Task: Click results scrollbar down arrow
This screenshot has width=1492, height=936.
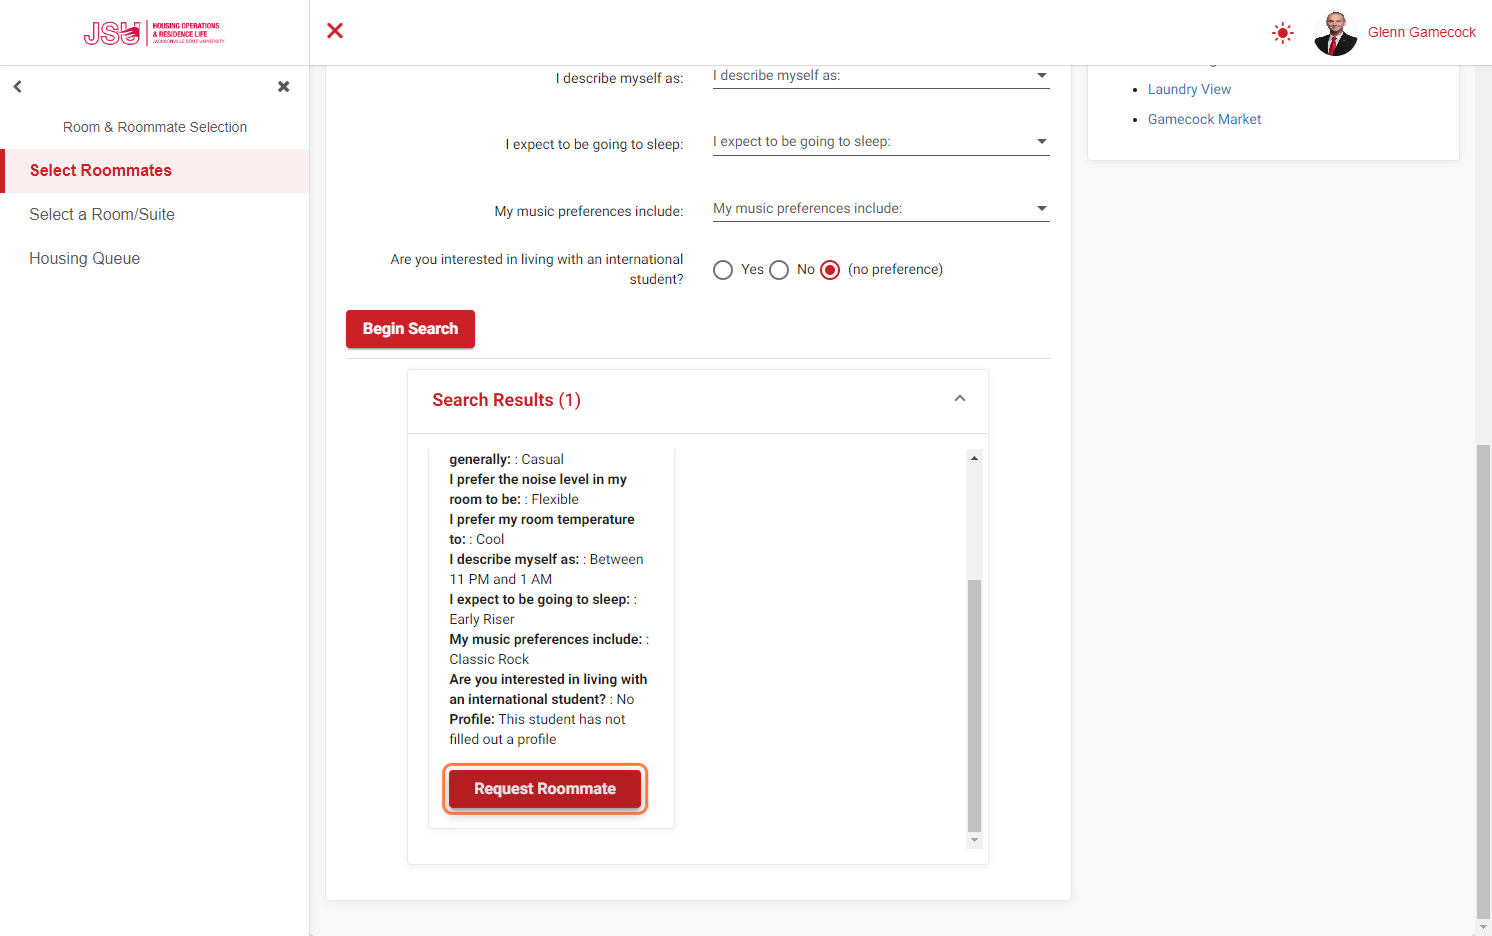Action: click(x=974, y=840)
